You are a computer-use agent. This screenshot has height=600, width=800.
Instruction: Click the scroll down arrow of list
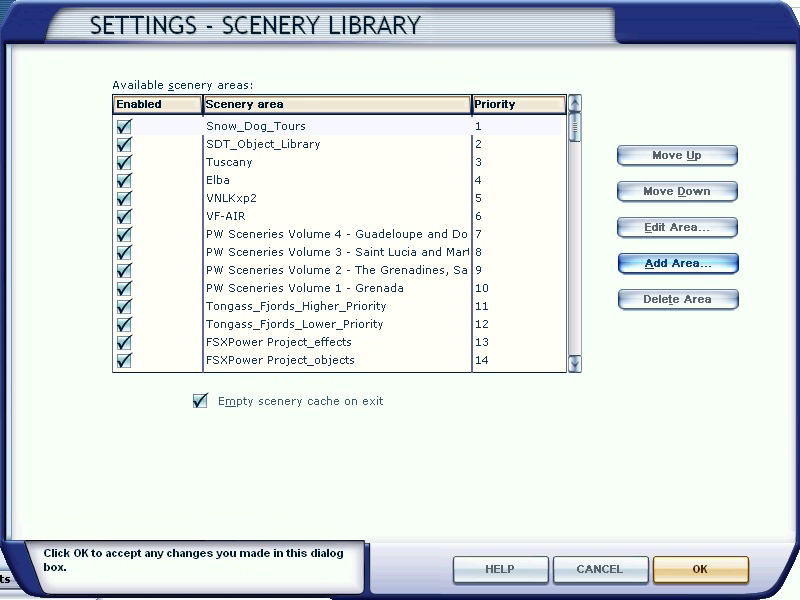574,364
